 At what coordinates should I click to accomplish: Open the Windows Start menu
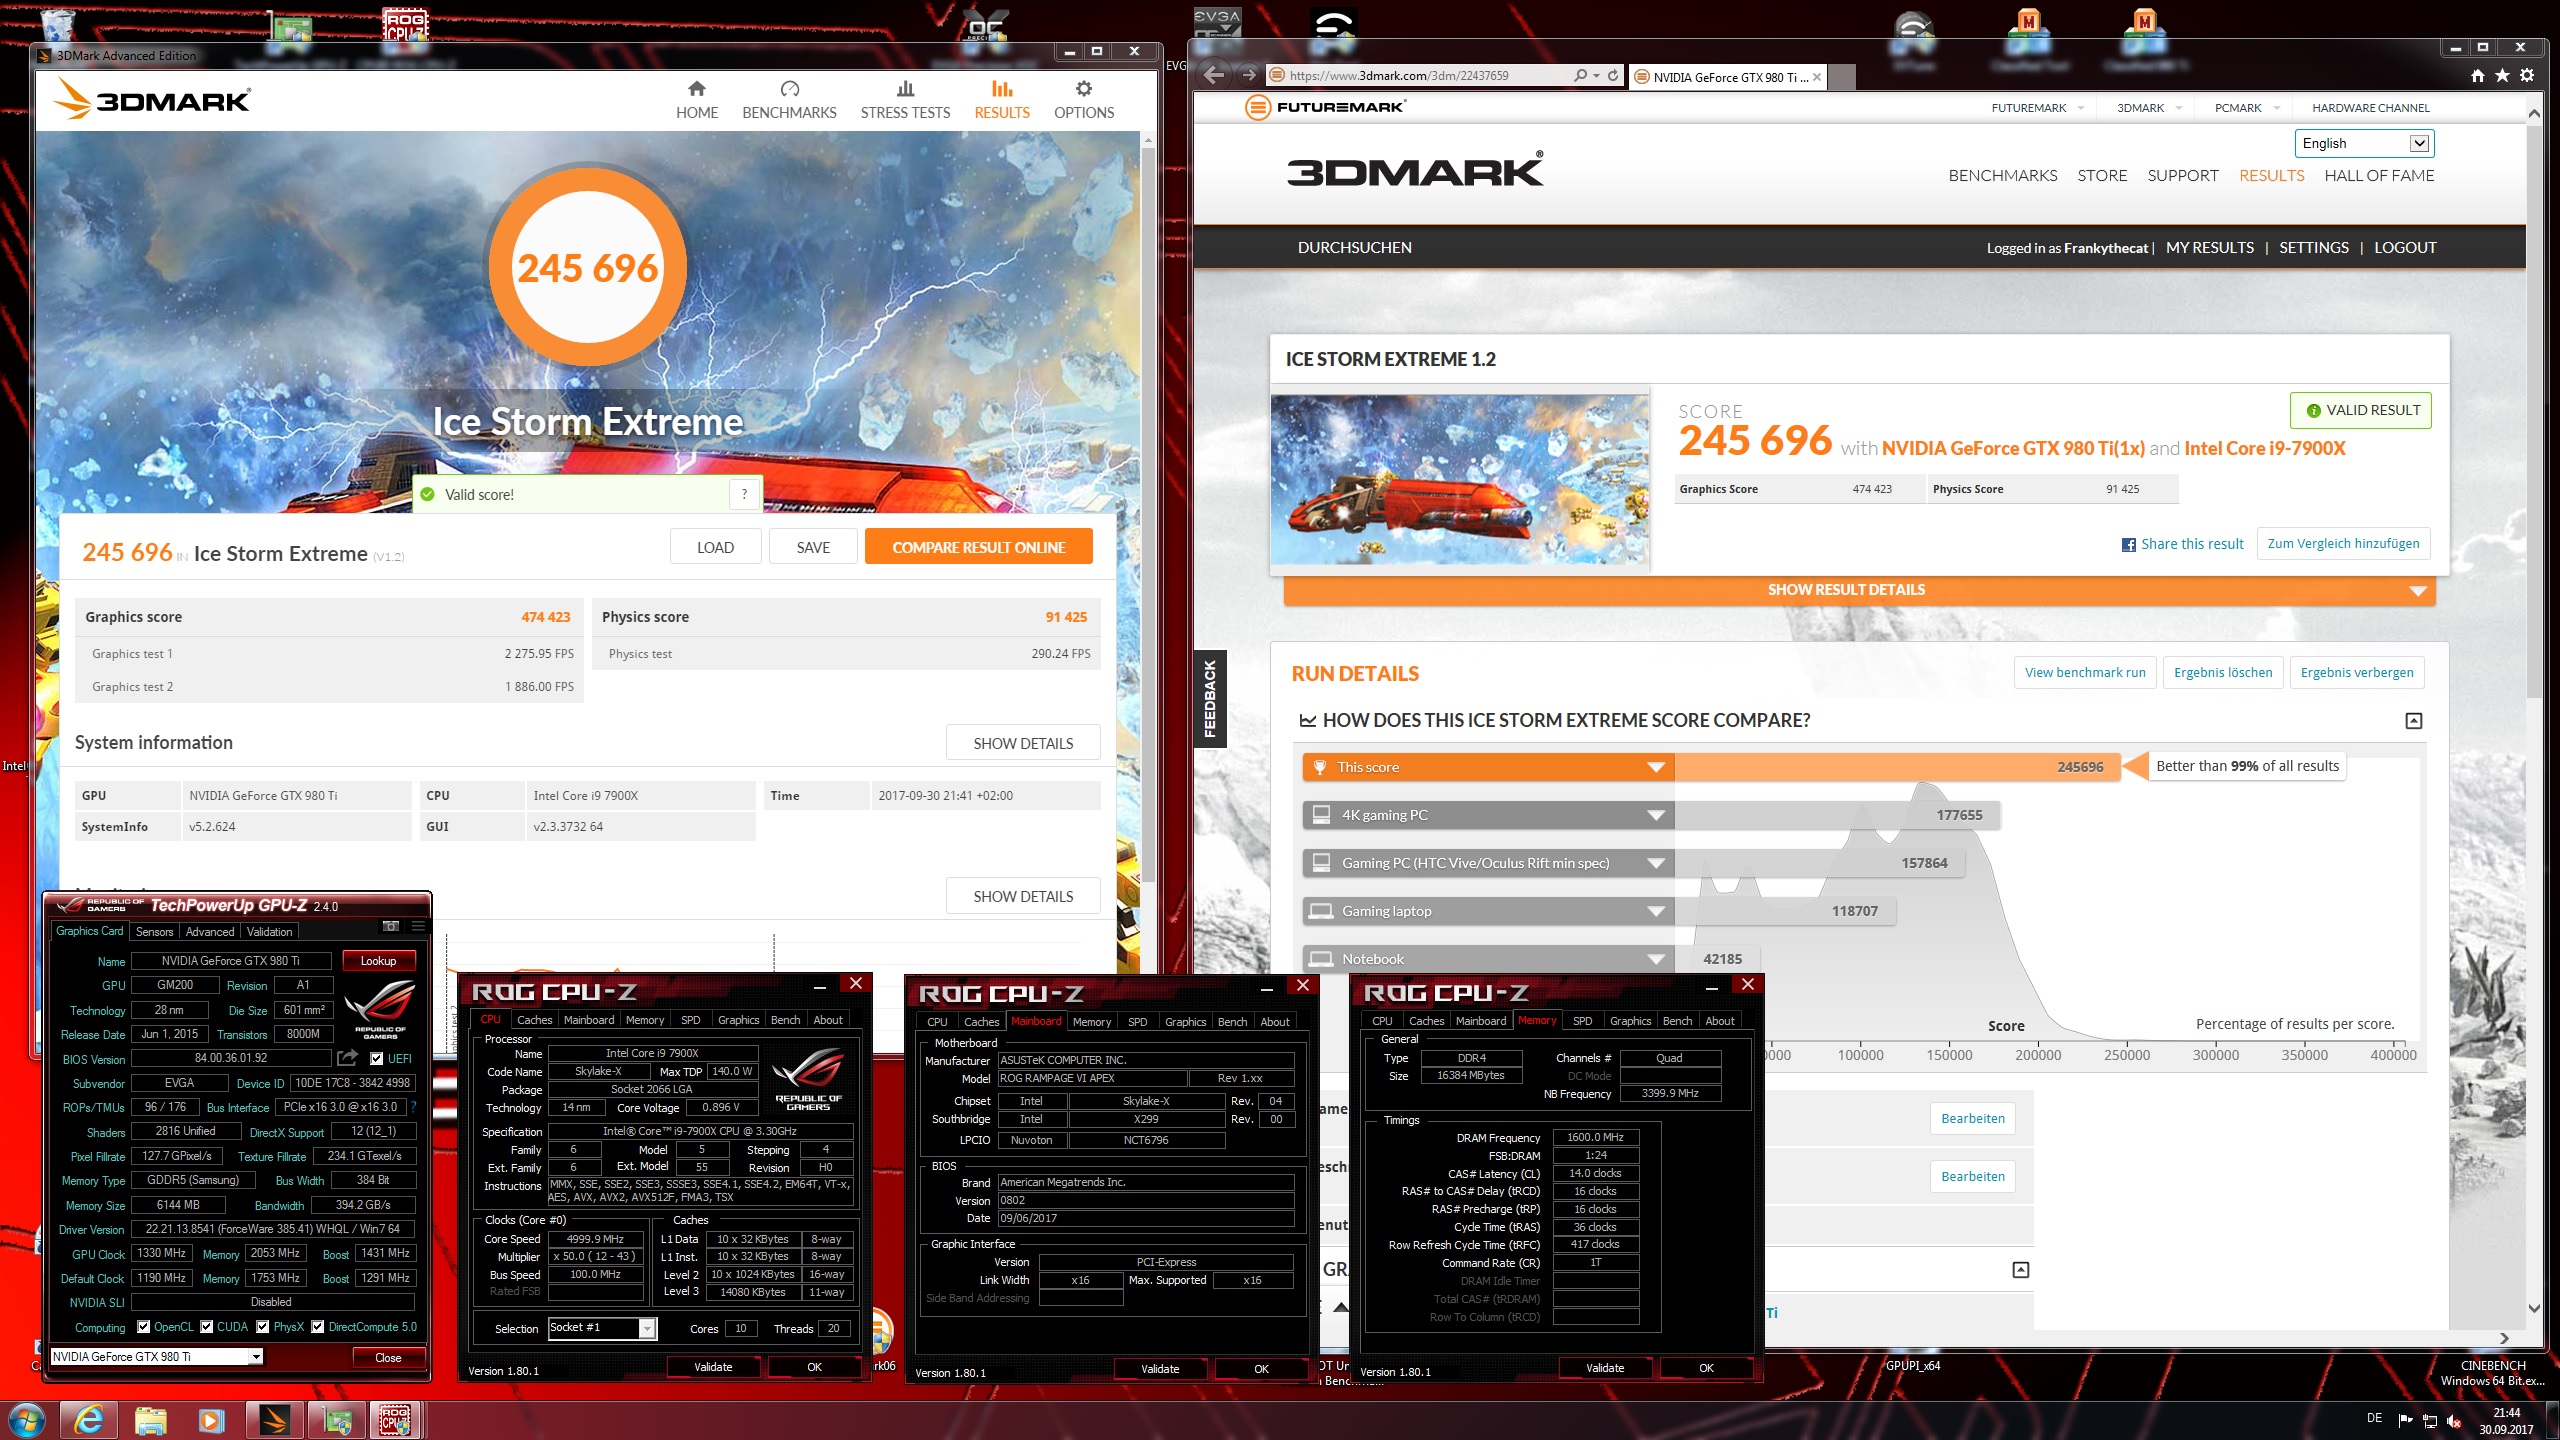pos(26,1420)
